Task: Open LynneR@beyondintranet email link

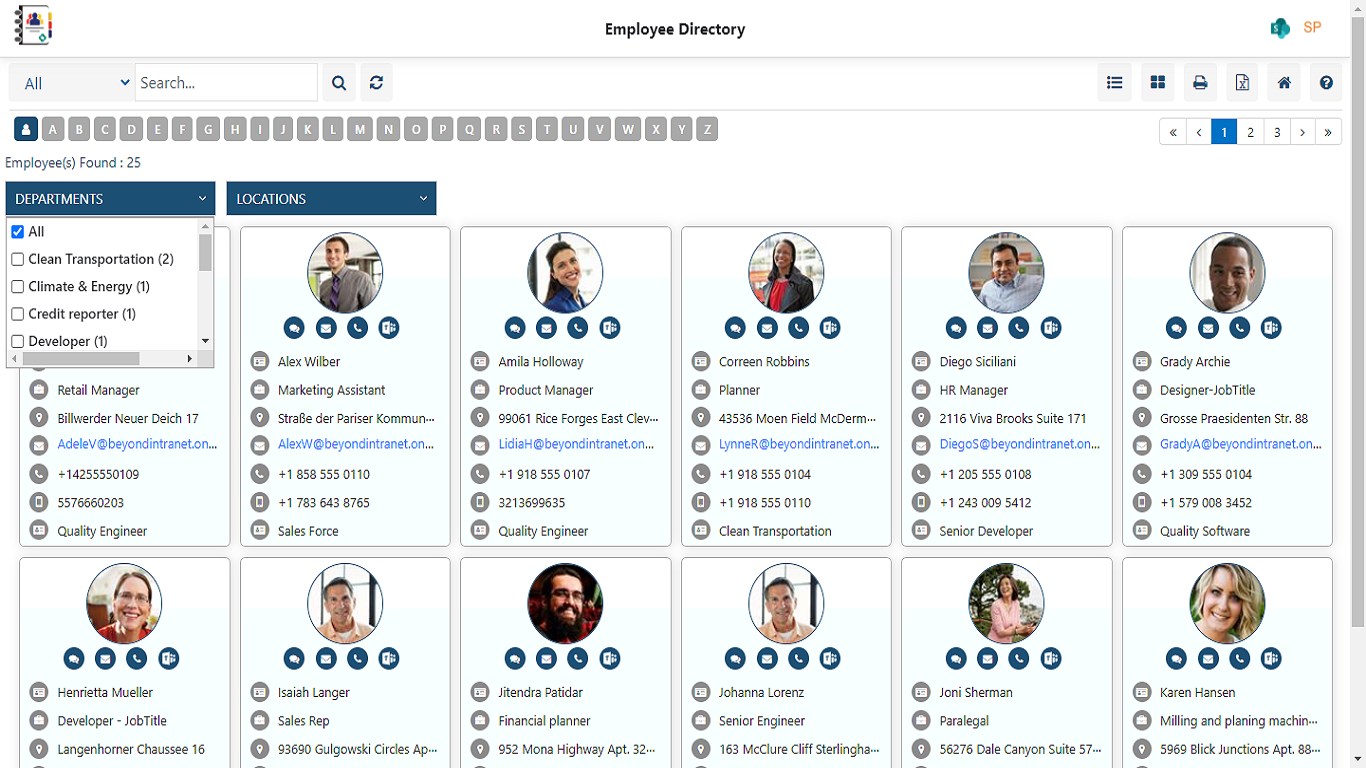Action: [799, 444]
